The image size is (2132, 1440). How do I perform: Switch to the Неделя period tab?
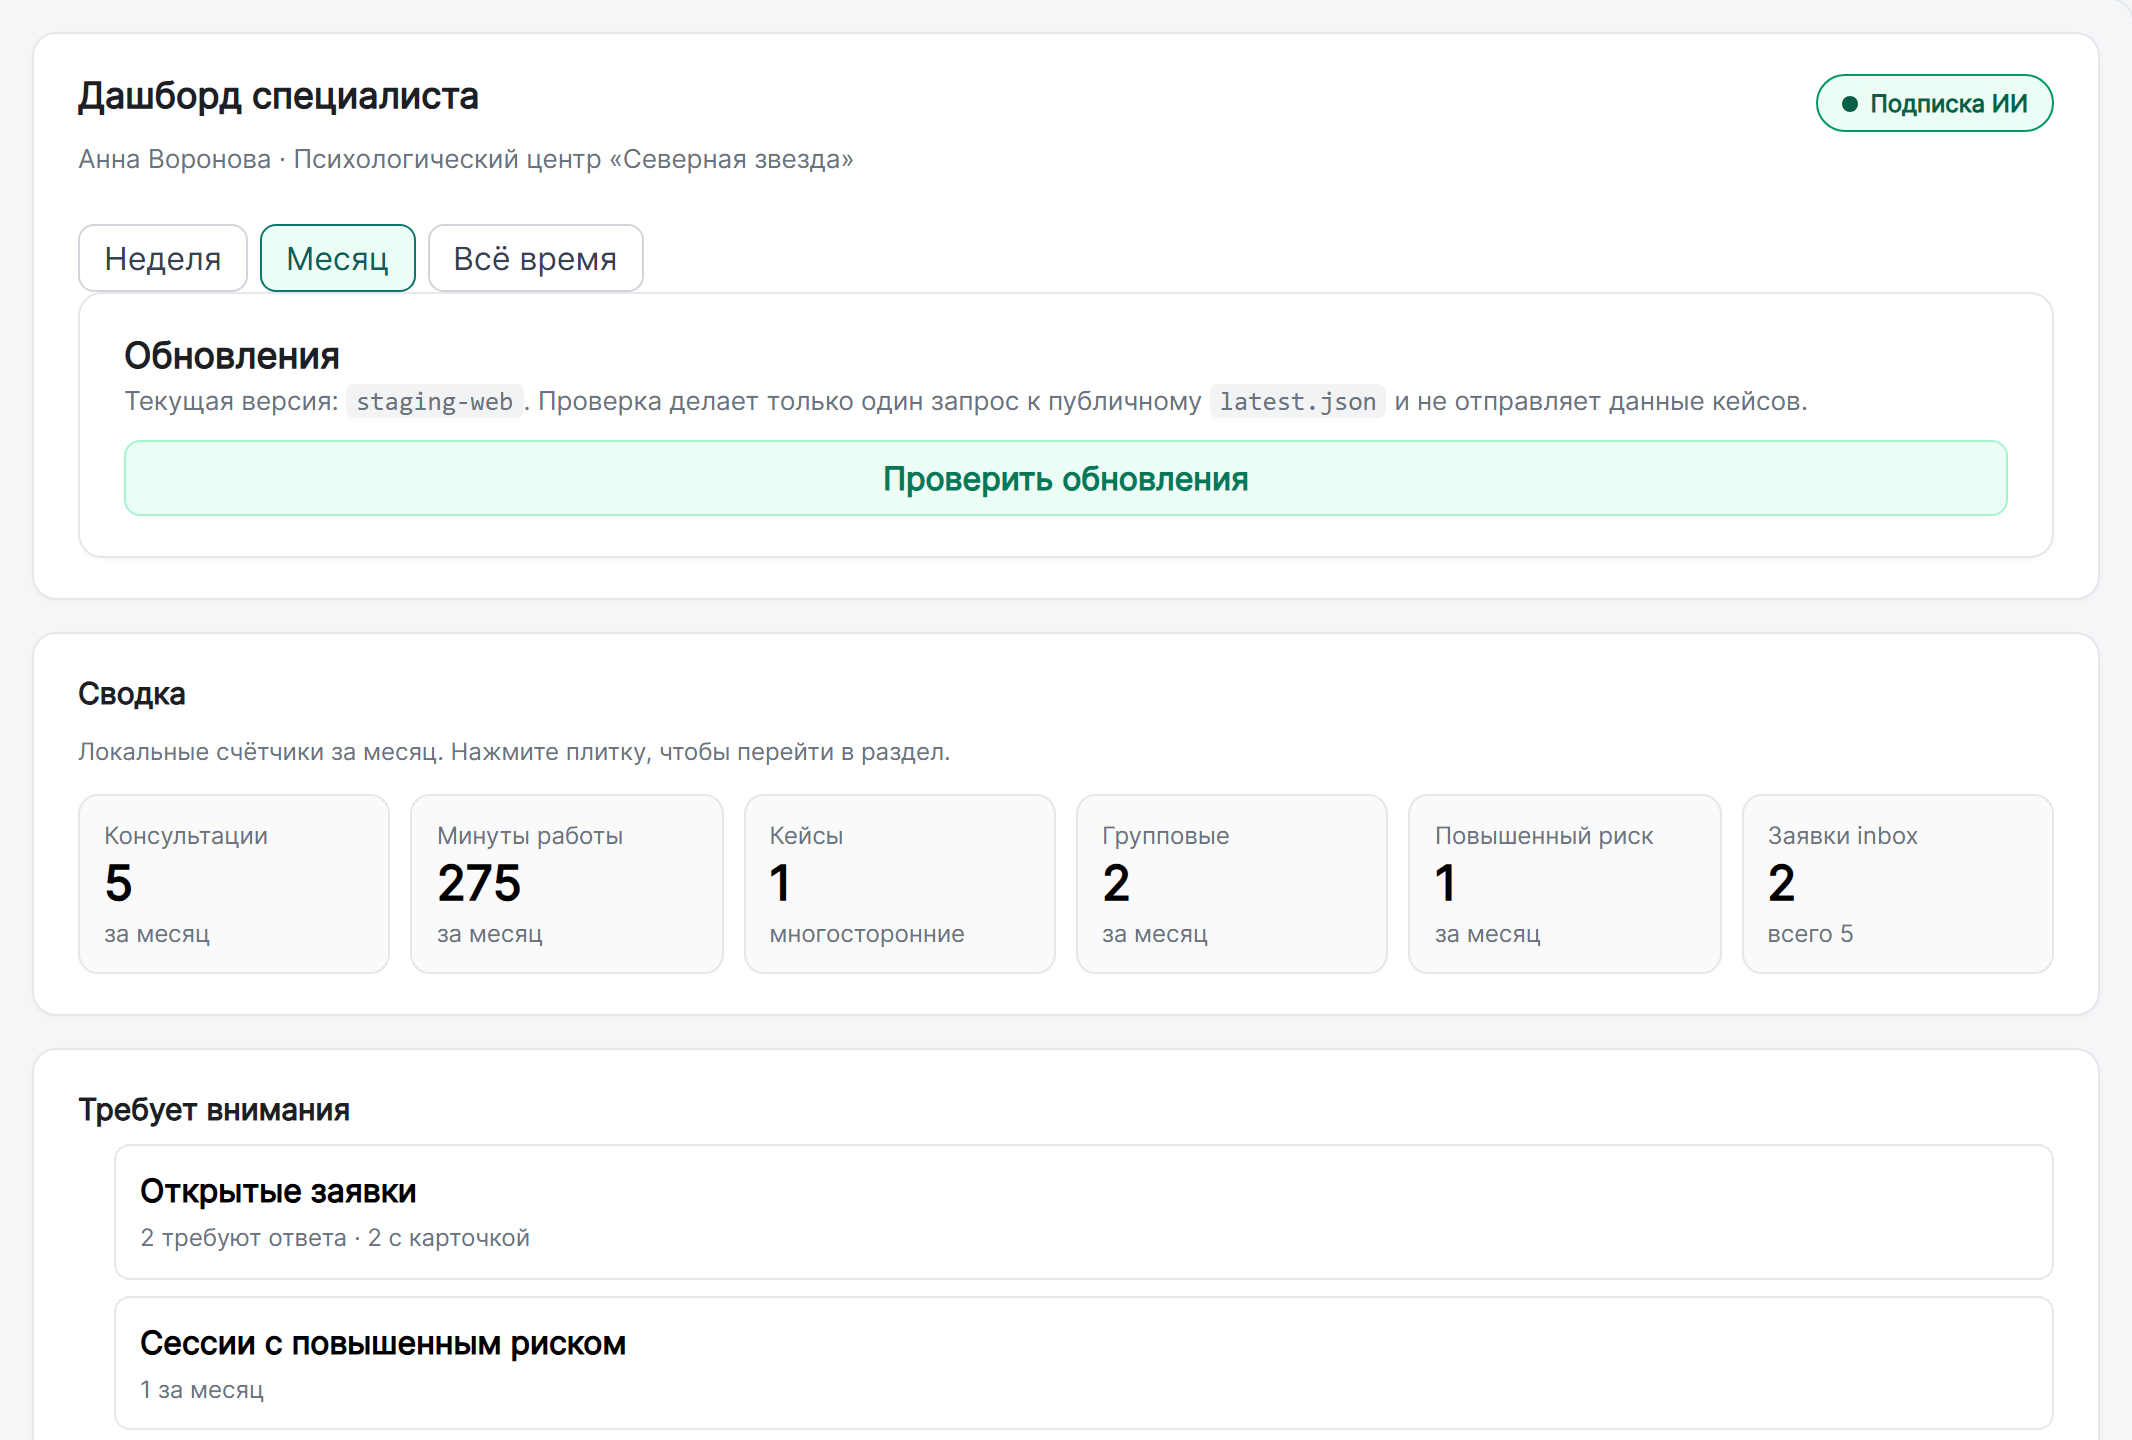pyautogui.click(x=163, y=258)
